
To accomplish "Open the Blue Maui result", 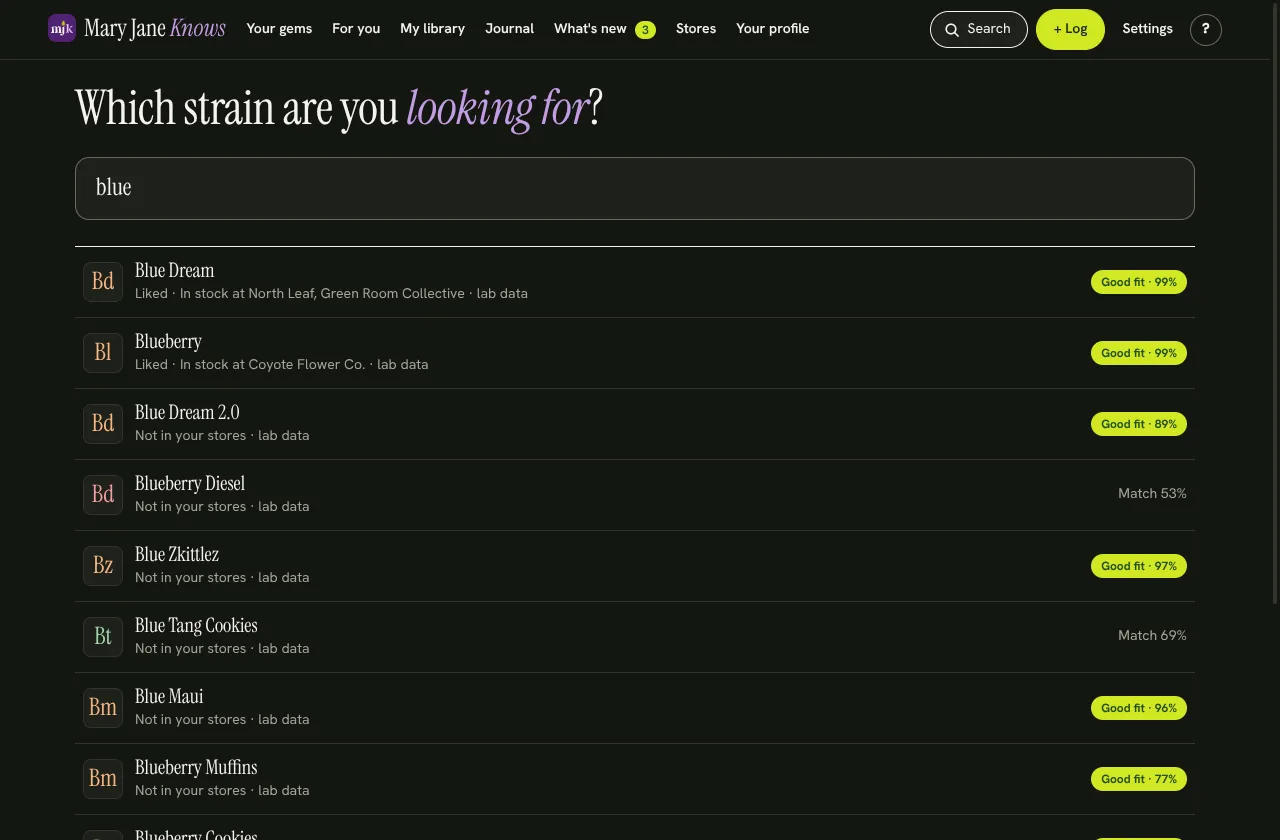I will pyautogui.click(x=635, y=708).
